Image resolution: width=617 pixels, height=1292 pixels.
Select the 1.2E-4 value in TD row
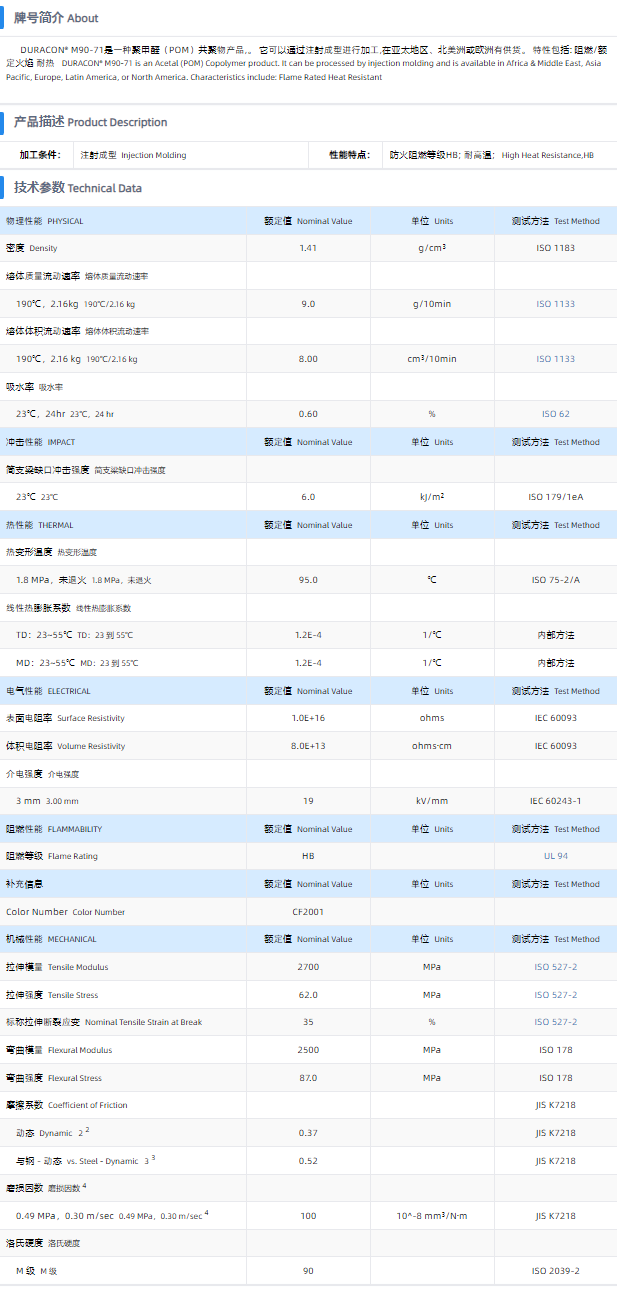click(308, 635)
